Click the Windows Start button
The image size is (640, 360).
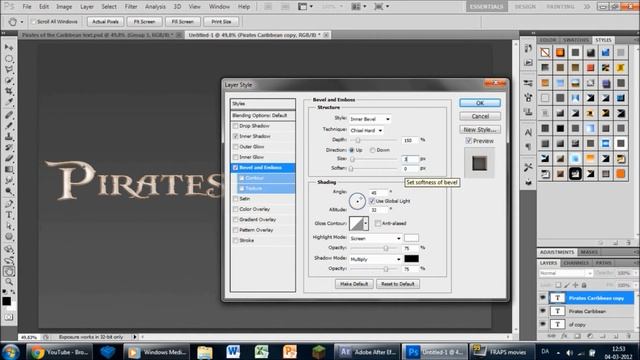point(10,352)
